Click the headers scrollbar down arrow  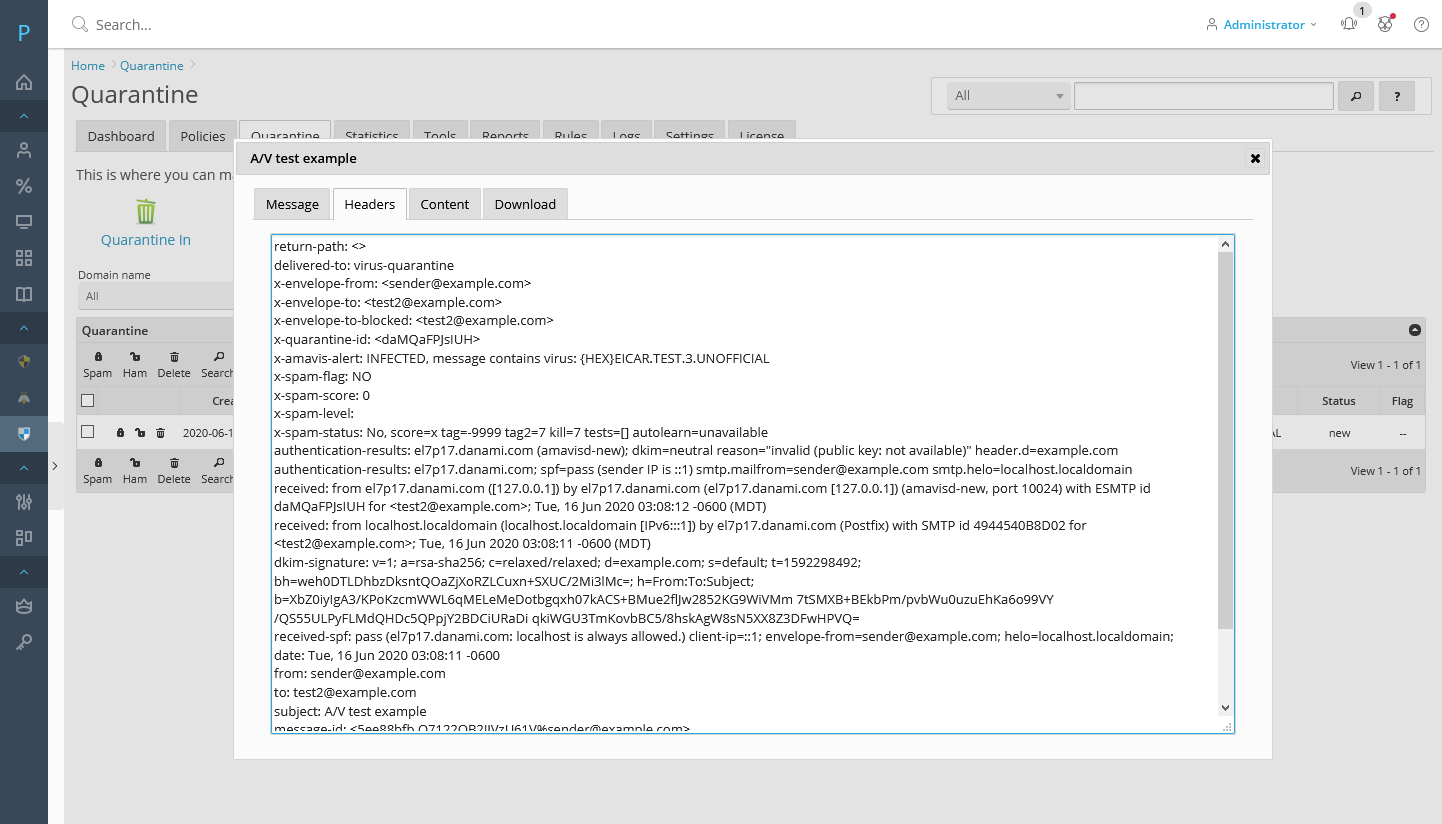point(1225,707)
